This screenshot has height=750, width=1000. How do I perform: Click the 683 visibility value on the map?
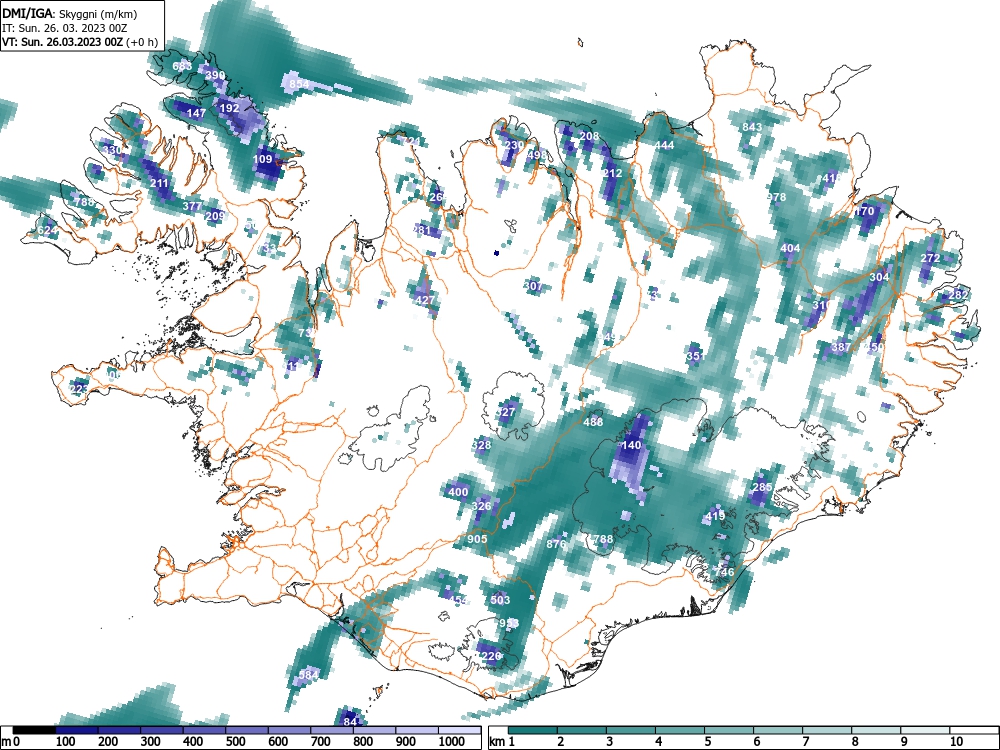click(182, 66)
